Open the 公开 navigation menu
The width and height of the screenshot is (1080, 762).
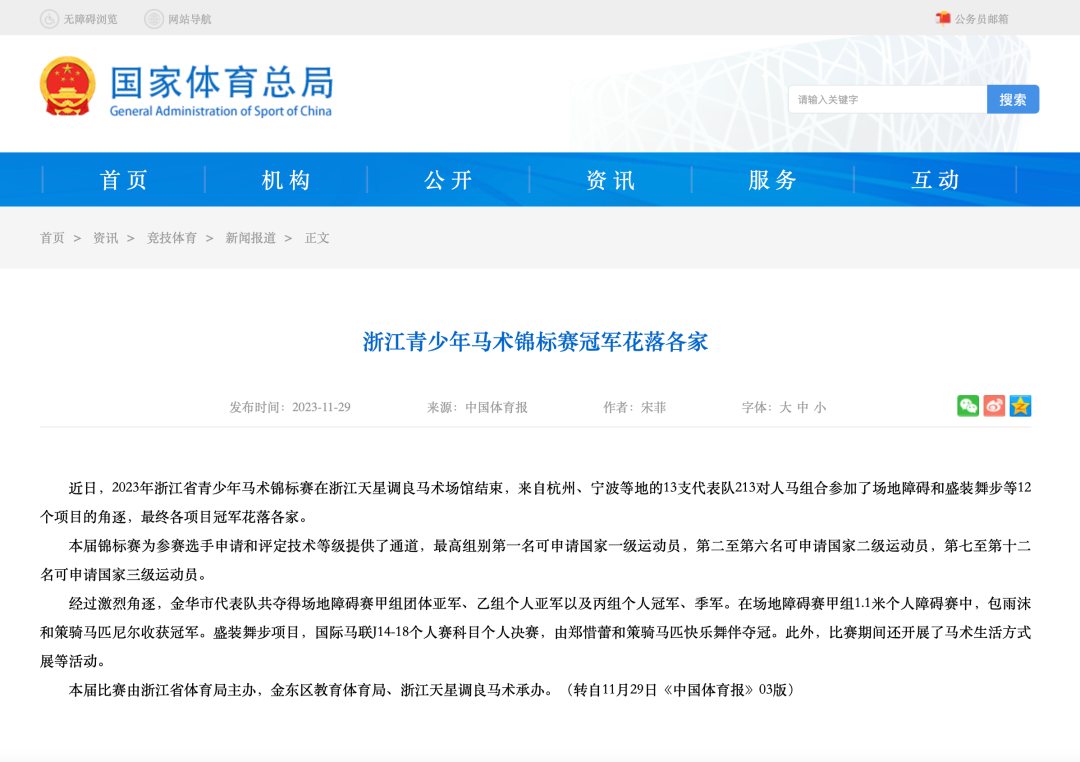point(448,180)
